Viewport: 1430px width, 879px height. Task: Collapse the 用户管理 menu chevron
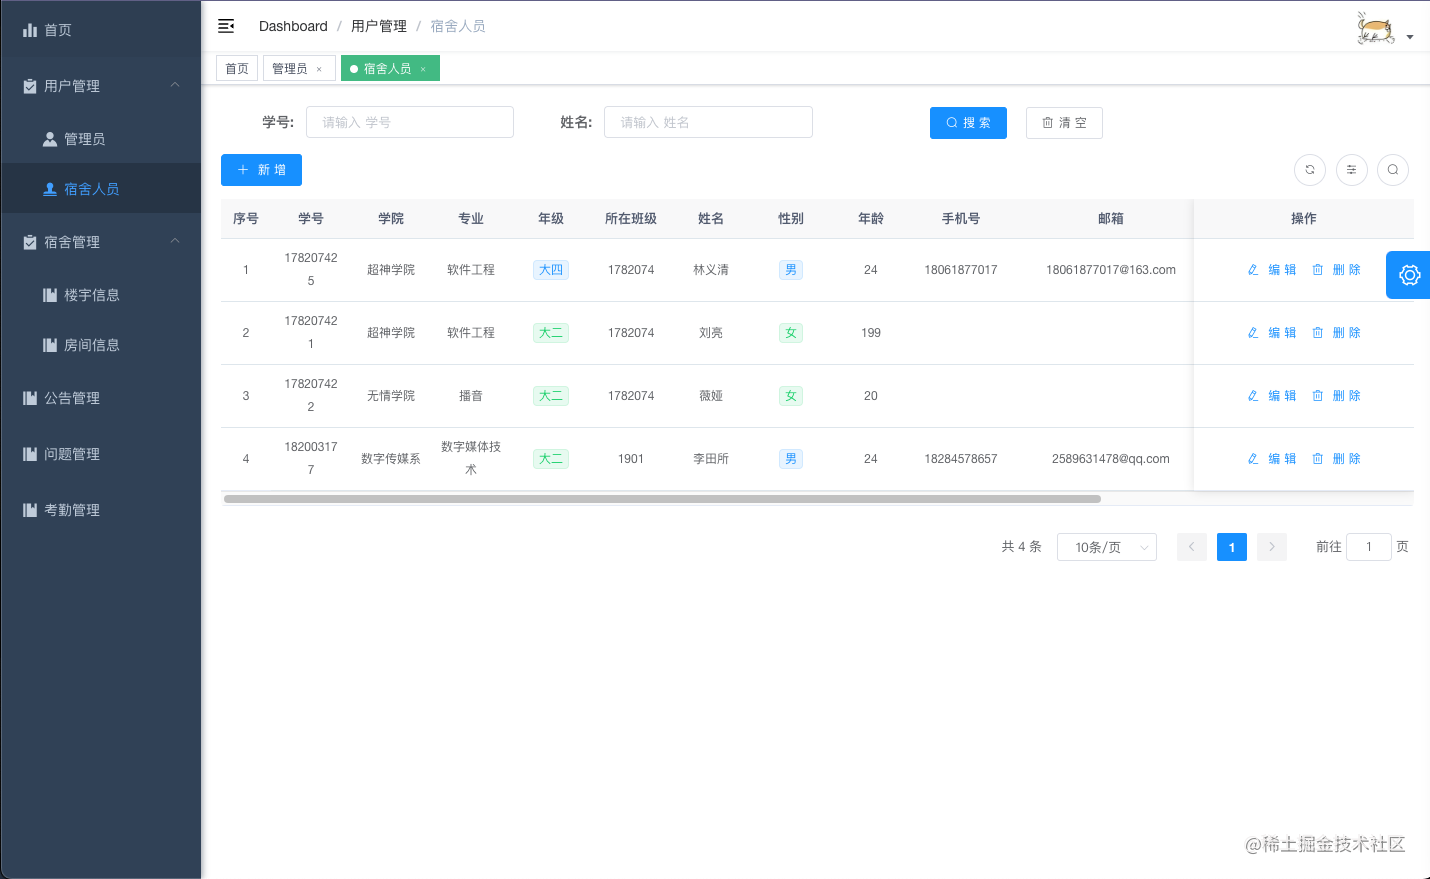tap(175, 85)
